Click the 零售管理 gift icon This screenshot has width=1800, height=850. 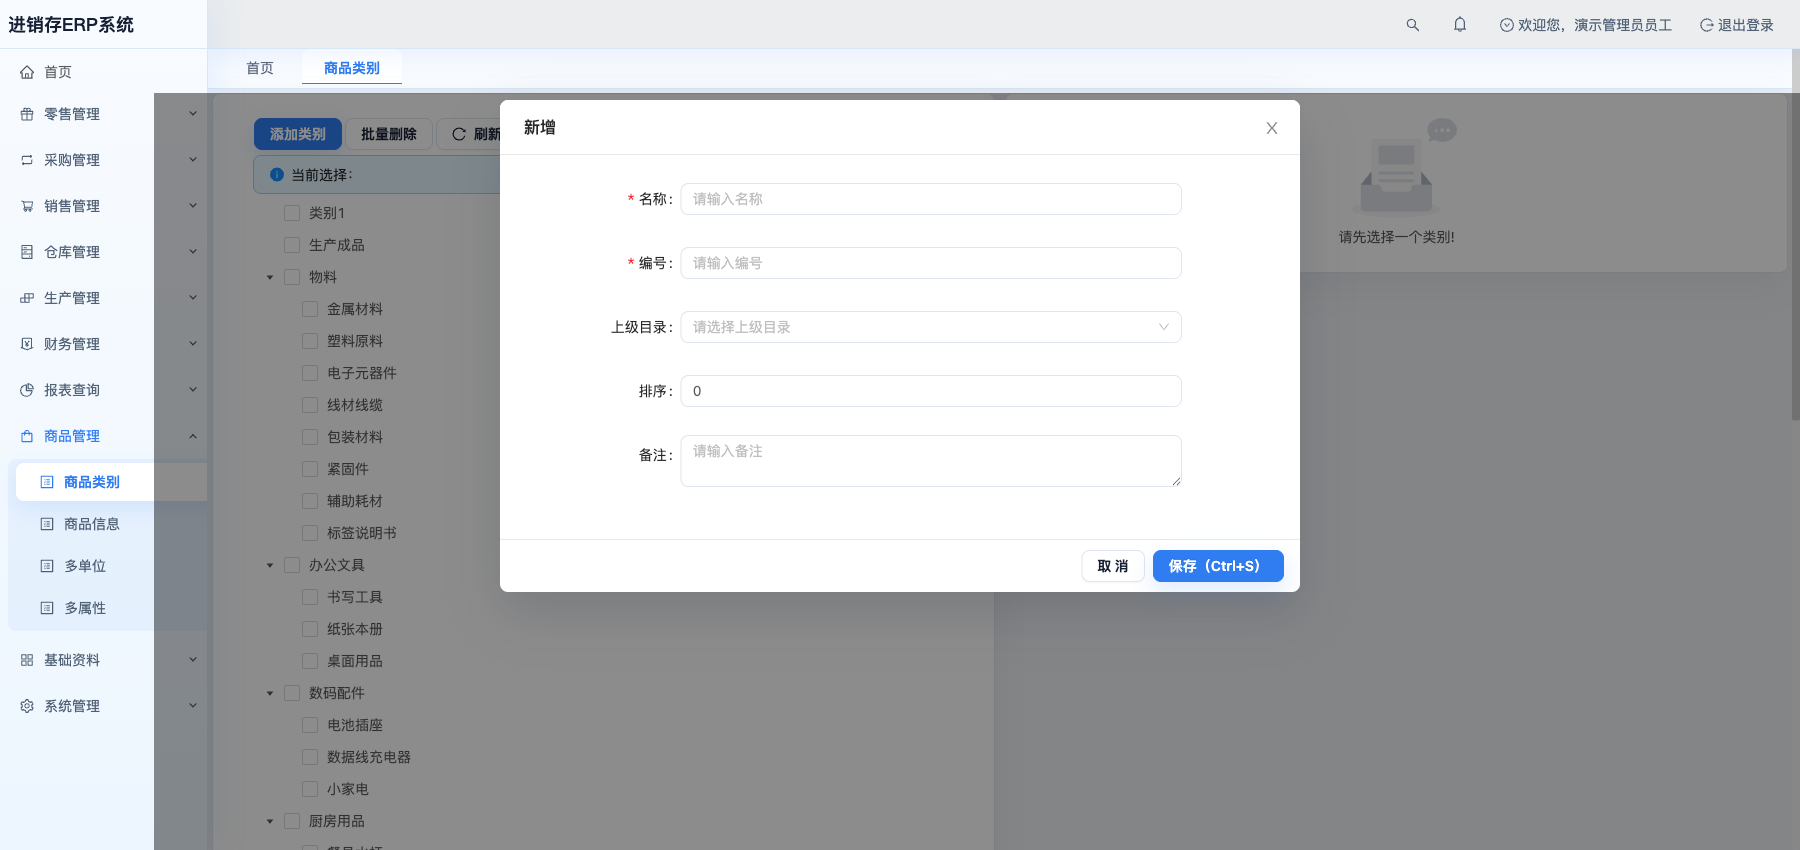pyautogui.click(x=27, y=114)
